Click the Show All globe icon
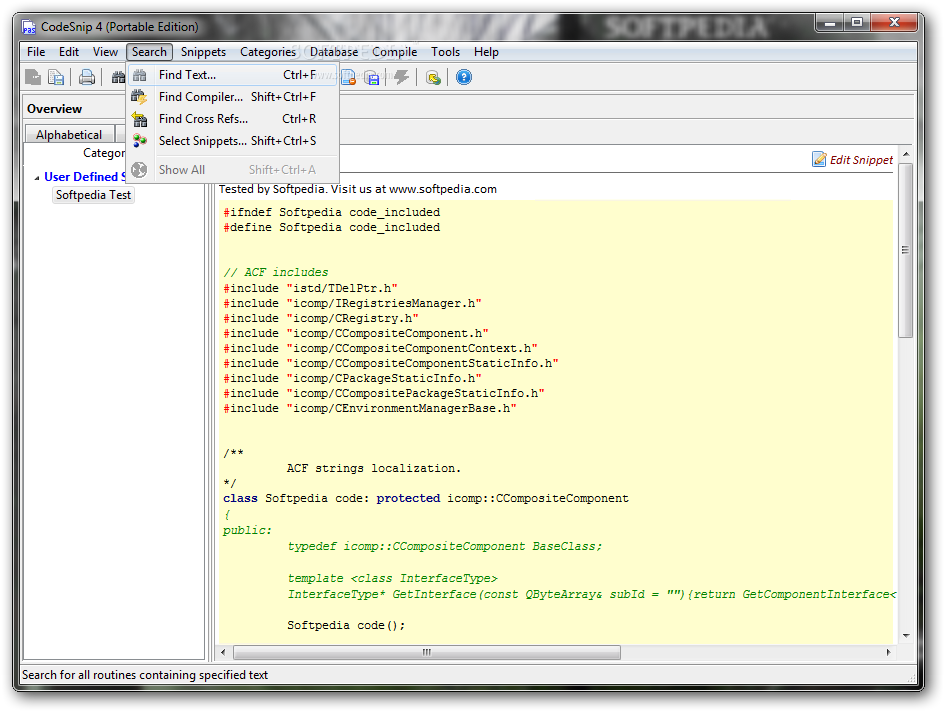Image resolution: width=945 pixels, height=712 pixels. click(x=139, y=169)
